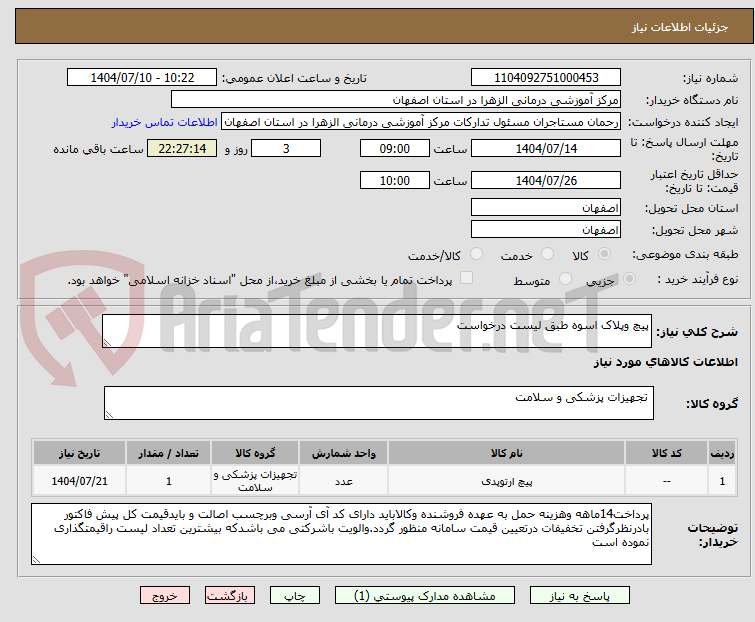The image size is (755, 622).
Task: Click the تاریخ نیاز column header
Action: (x=79, y=453)
